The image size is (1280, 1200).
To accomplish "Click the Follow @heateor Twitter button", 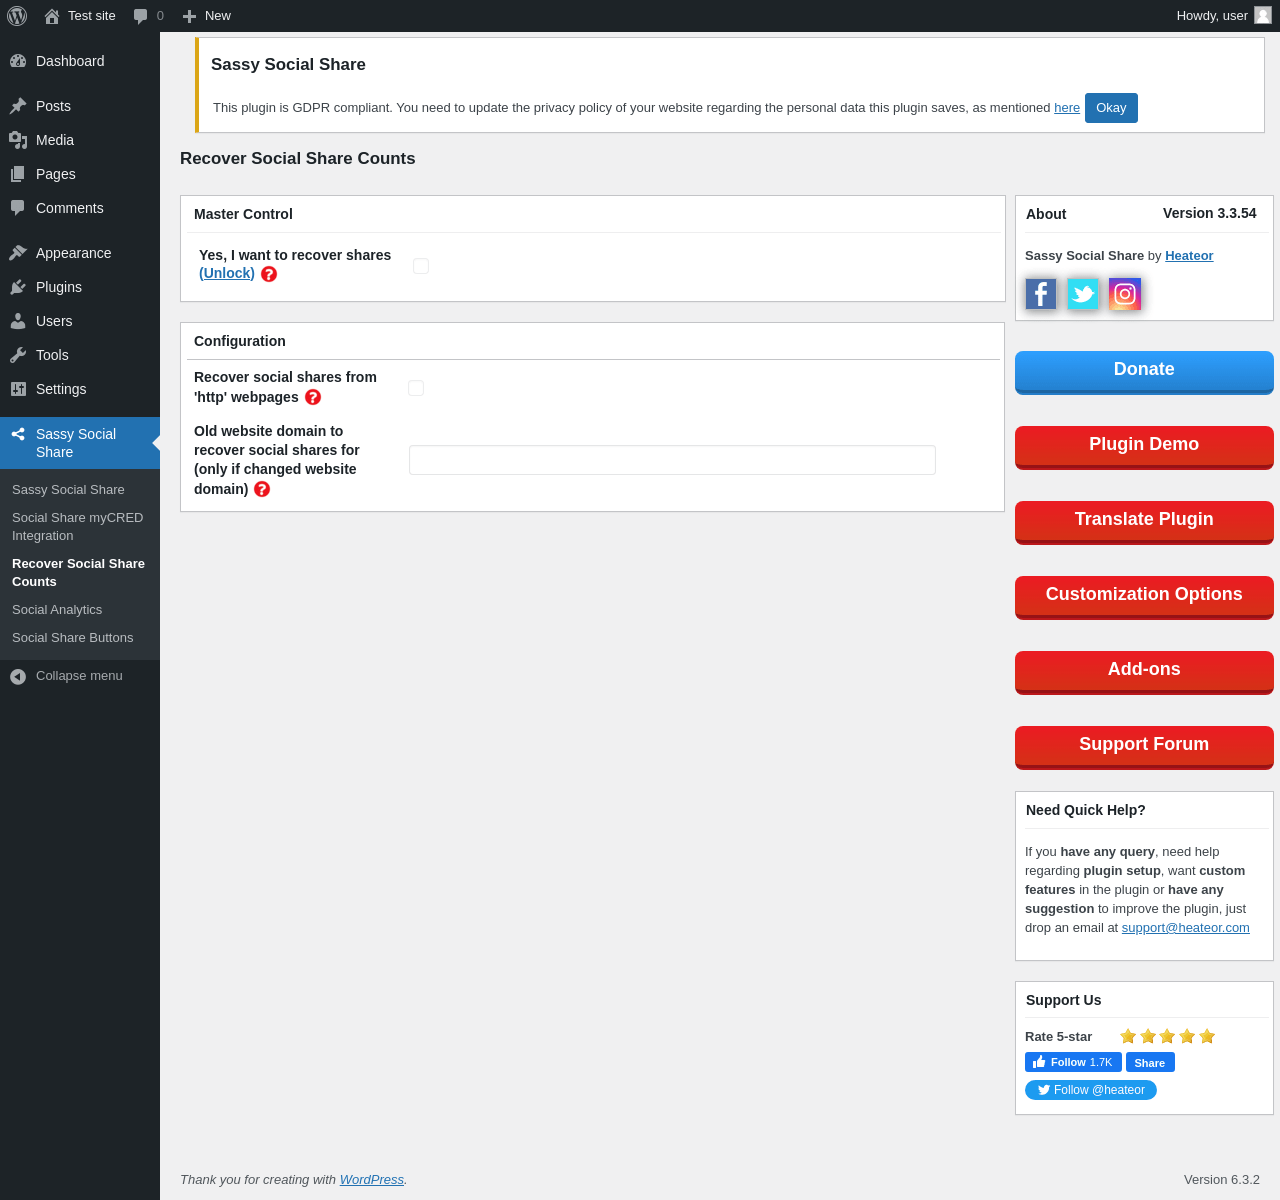I will click(1091, 1090).
